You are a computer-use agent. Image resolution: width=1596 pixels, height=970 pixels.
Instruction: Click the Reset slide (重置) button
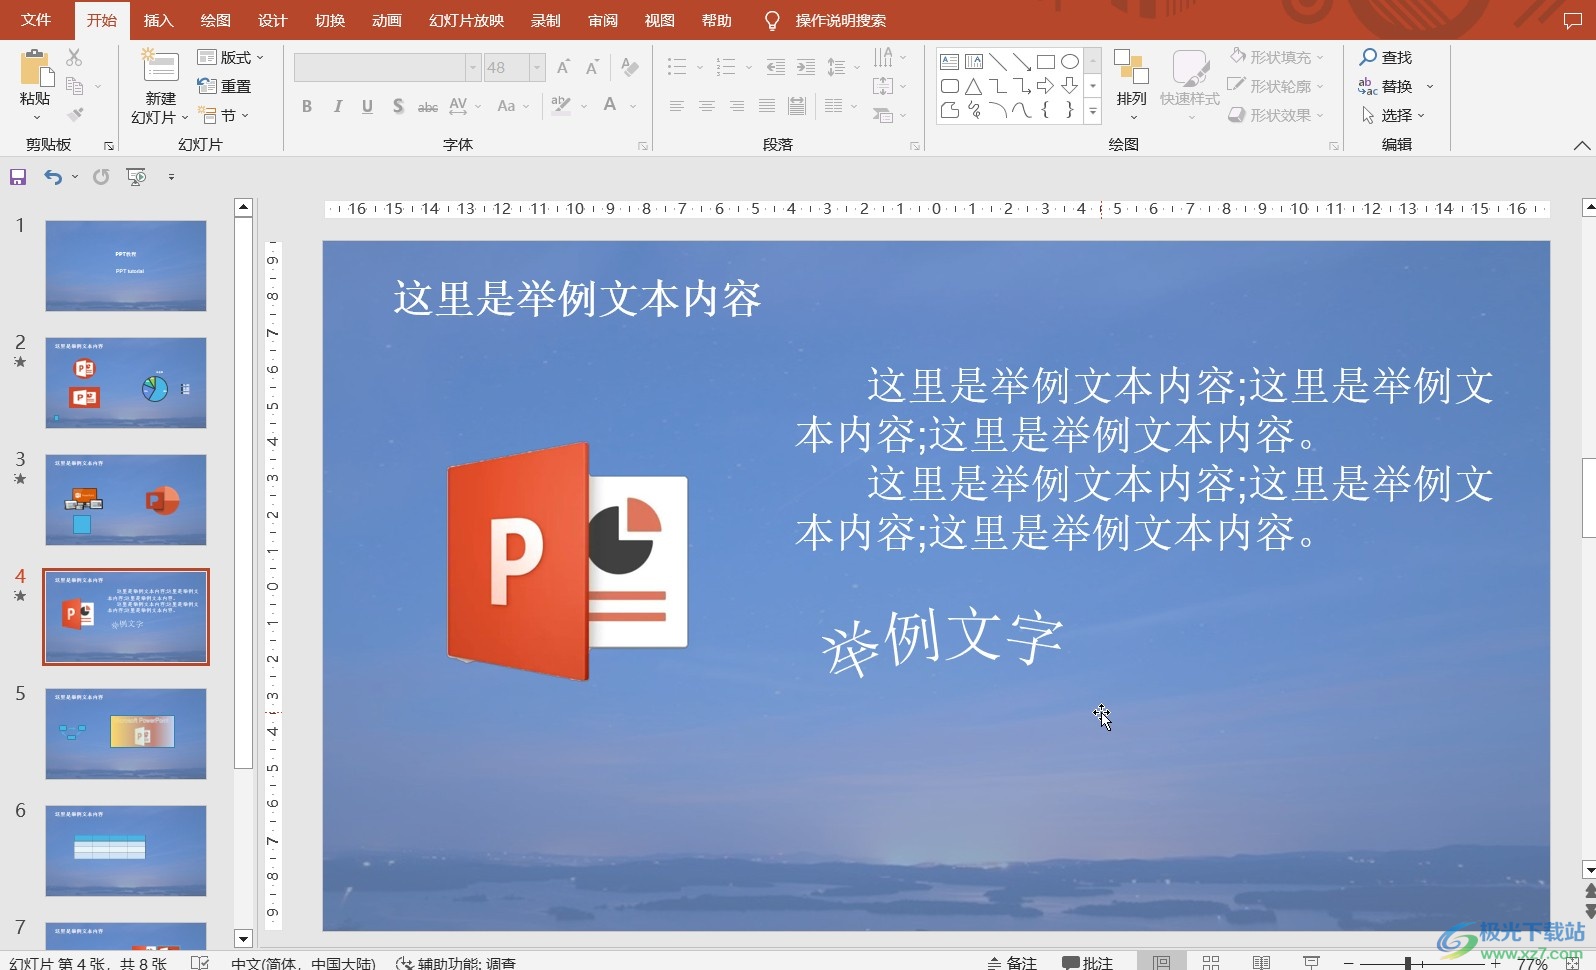225,86
